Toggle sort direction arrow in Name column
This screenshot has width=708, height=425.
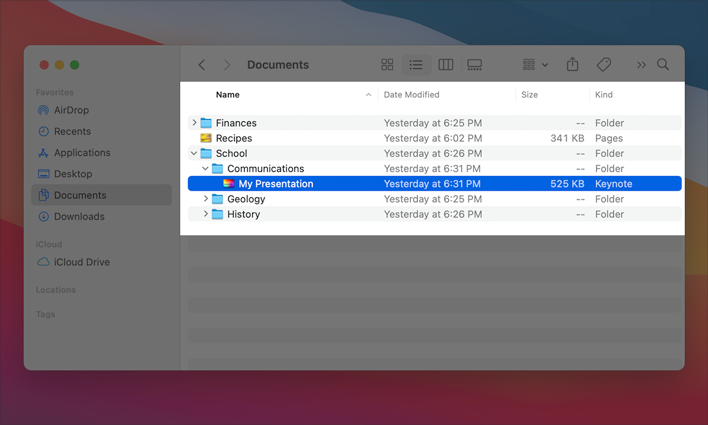point(368,95)
